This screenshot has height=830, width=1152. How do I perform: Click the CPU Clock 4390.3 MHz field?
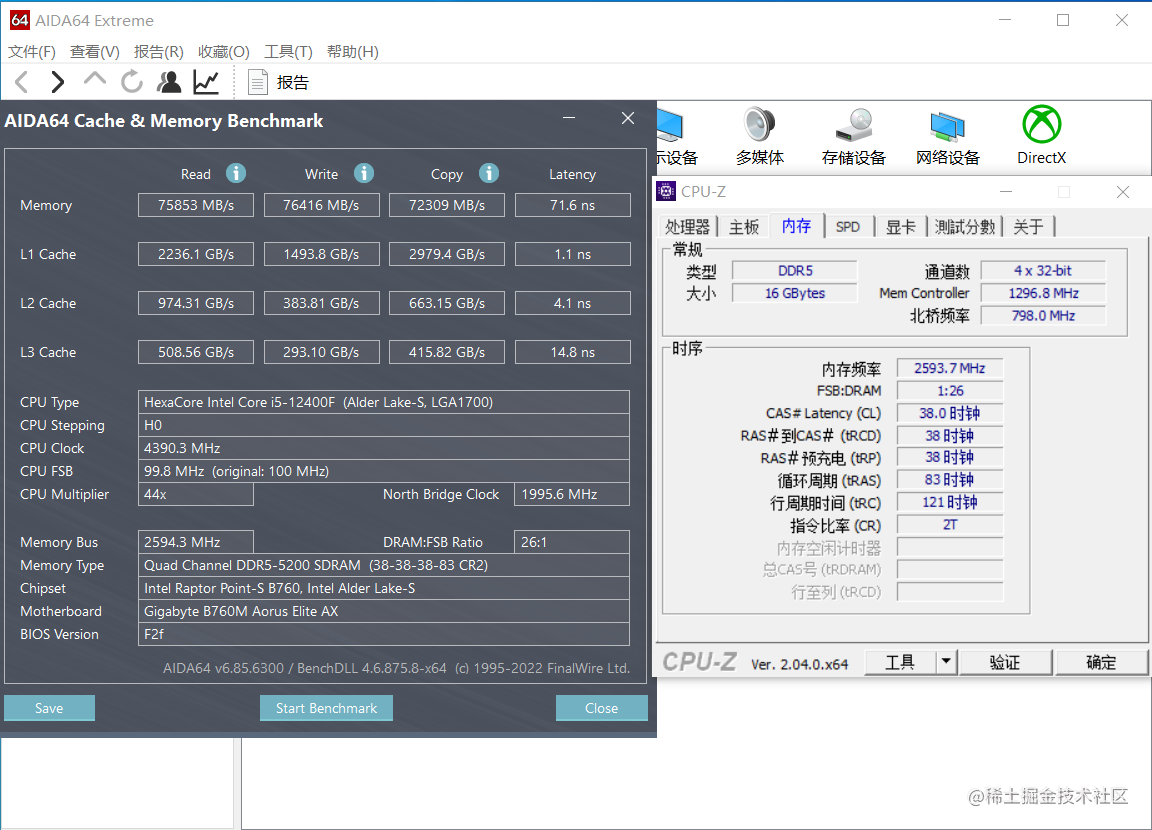384,448
